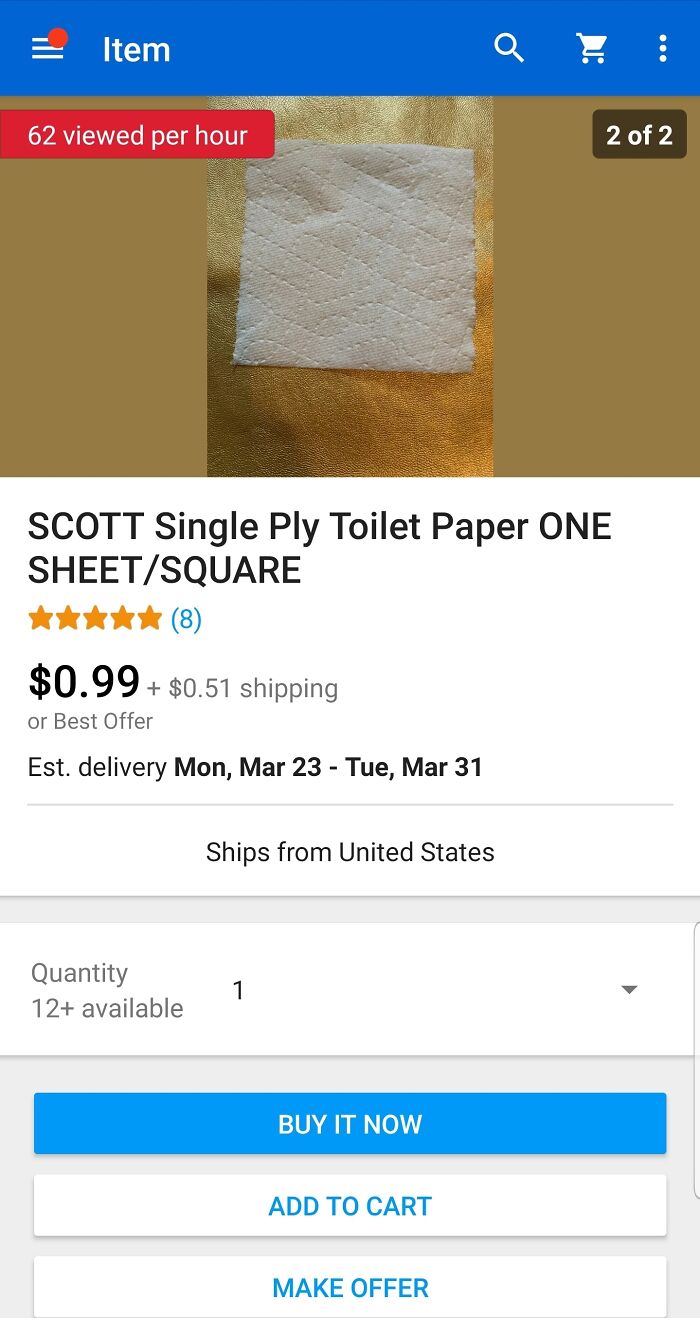Tap the search magnifier icon
700x1318 pixels.
(509, 48)
